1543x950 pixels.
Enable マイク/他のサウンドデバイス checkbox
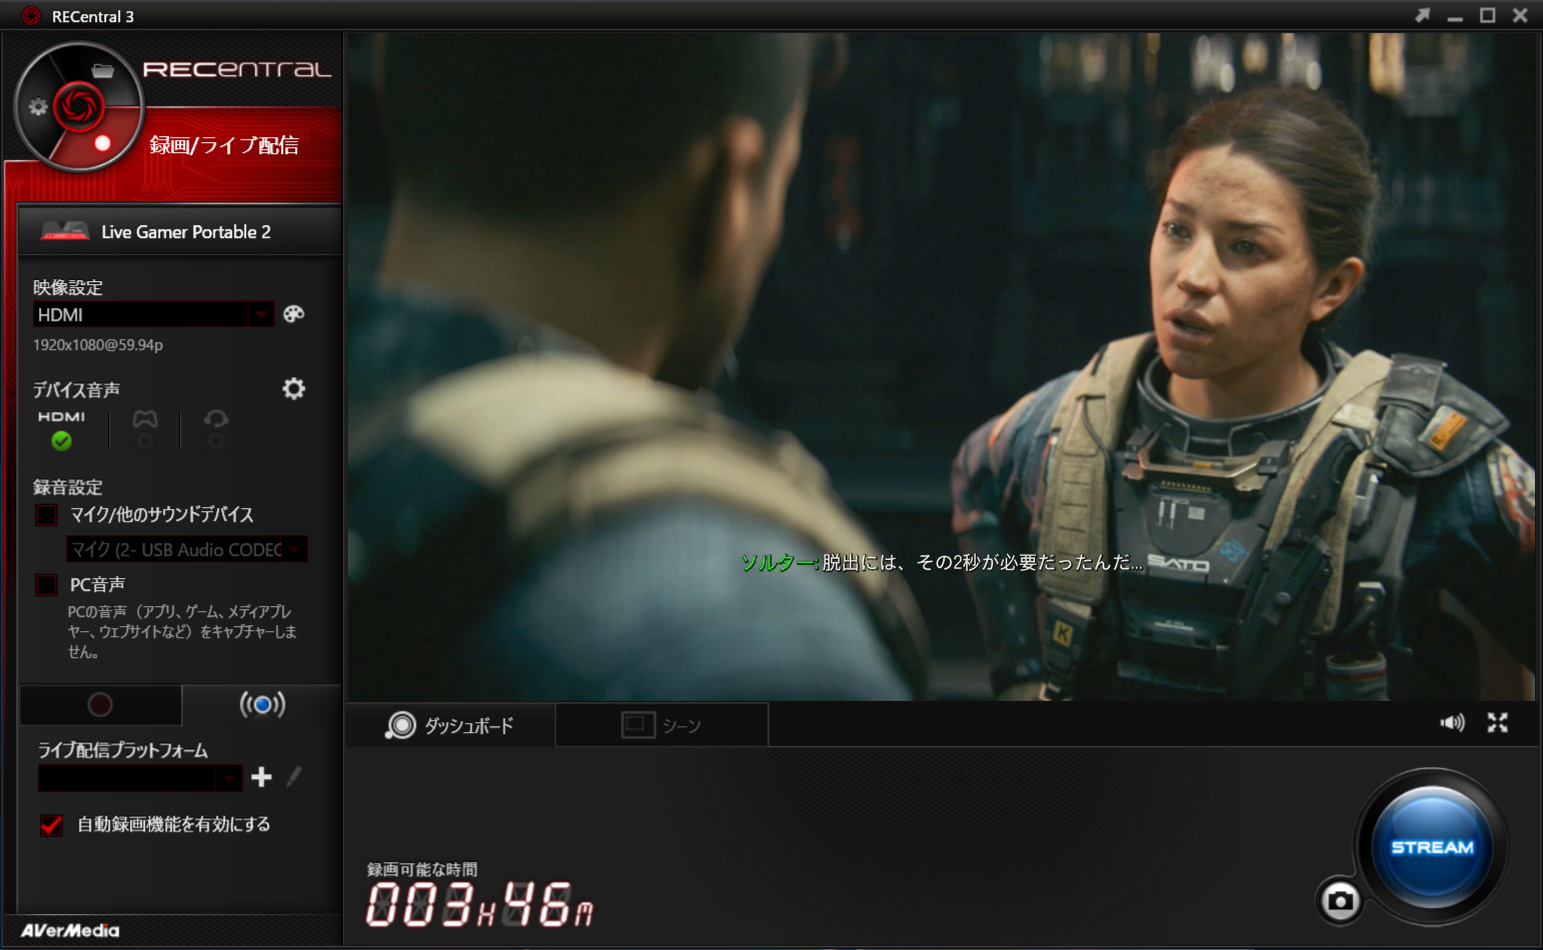(x=46, y=515)
